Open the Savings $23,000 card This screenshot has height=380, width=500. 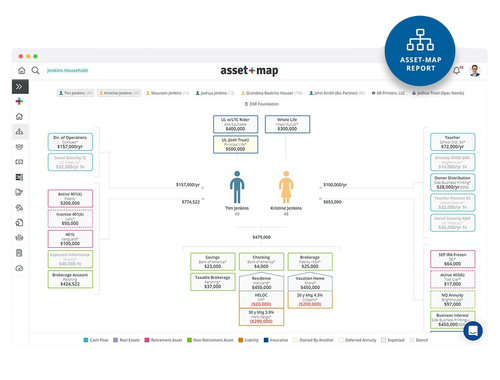[213, 262]
